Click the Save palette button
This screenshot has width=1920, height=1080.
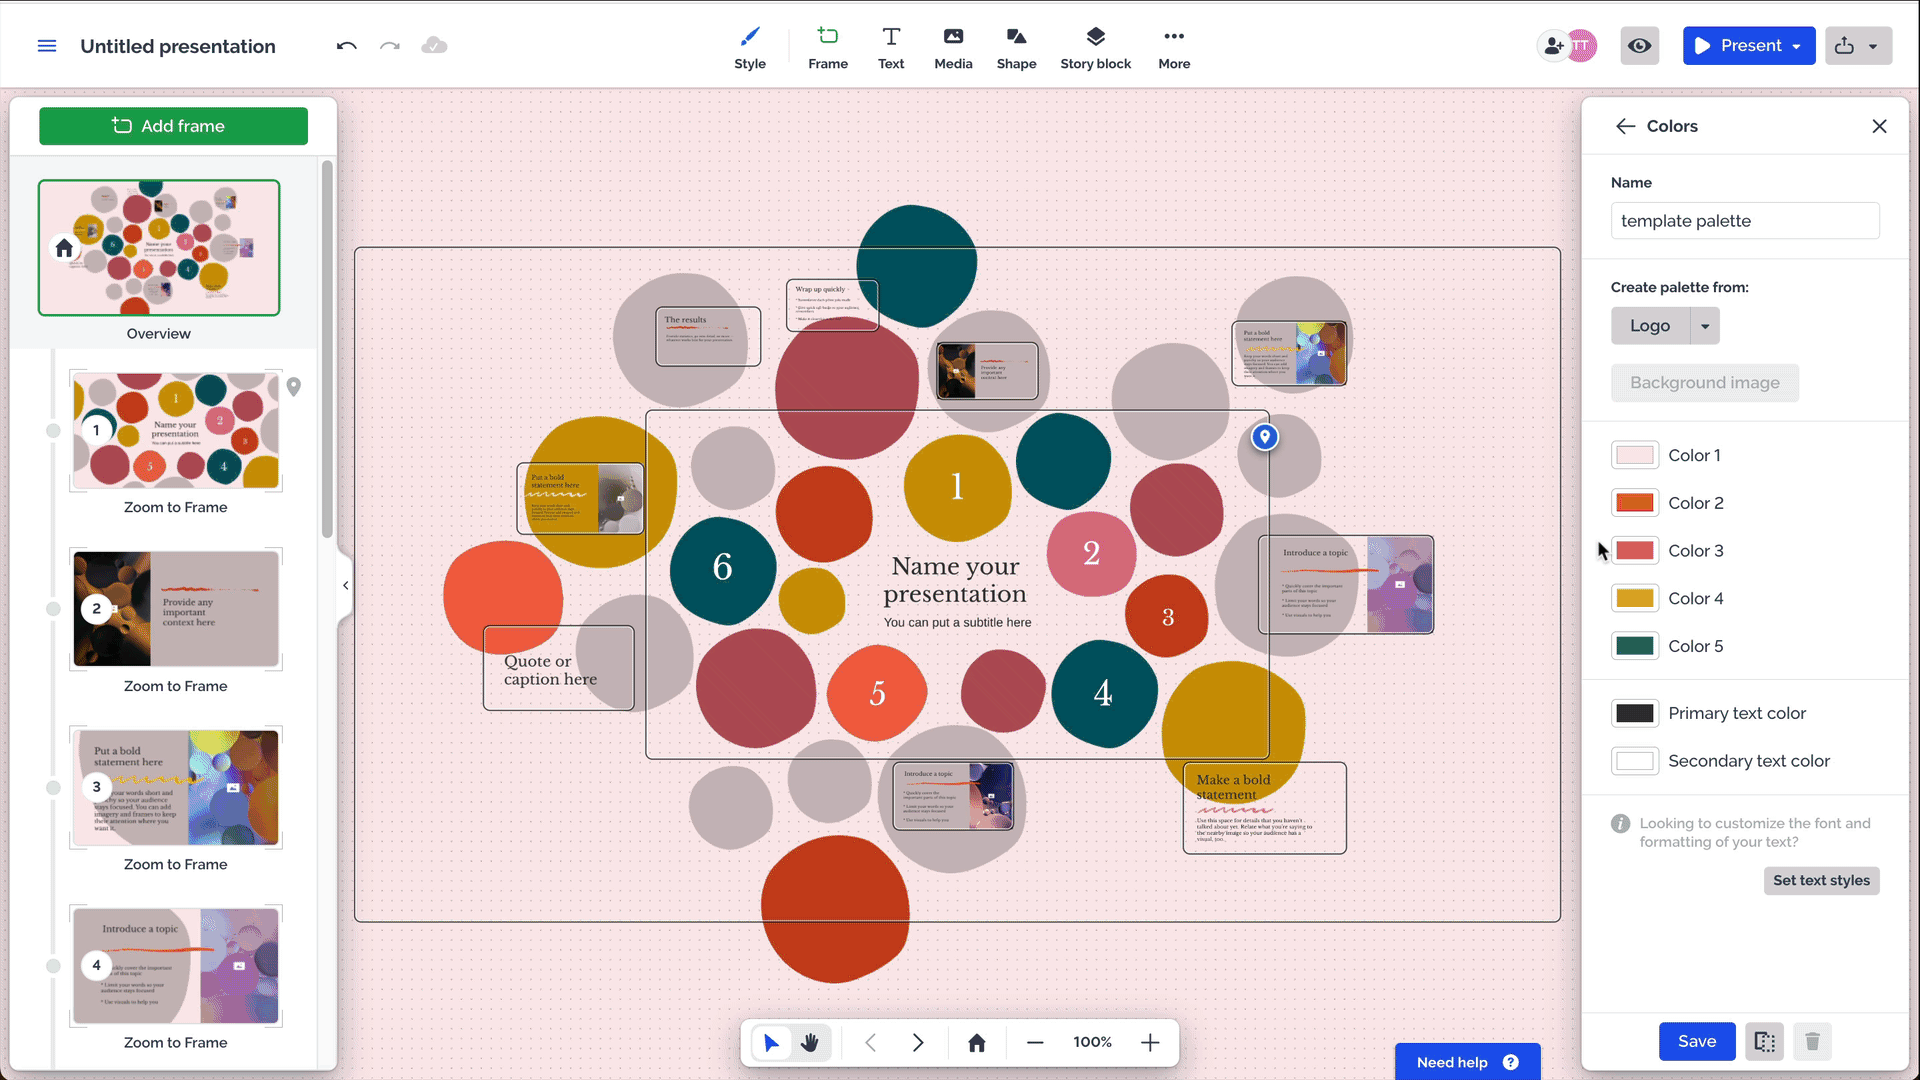tap(1696, 1042)
